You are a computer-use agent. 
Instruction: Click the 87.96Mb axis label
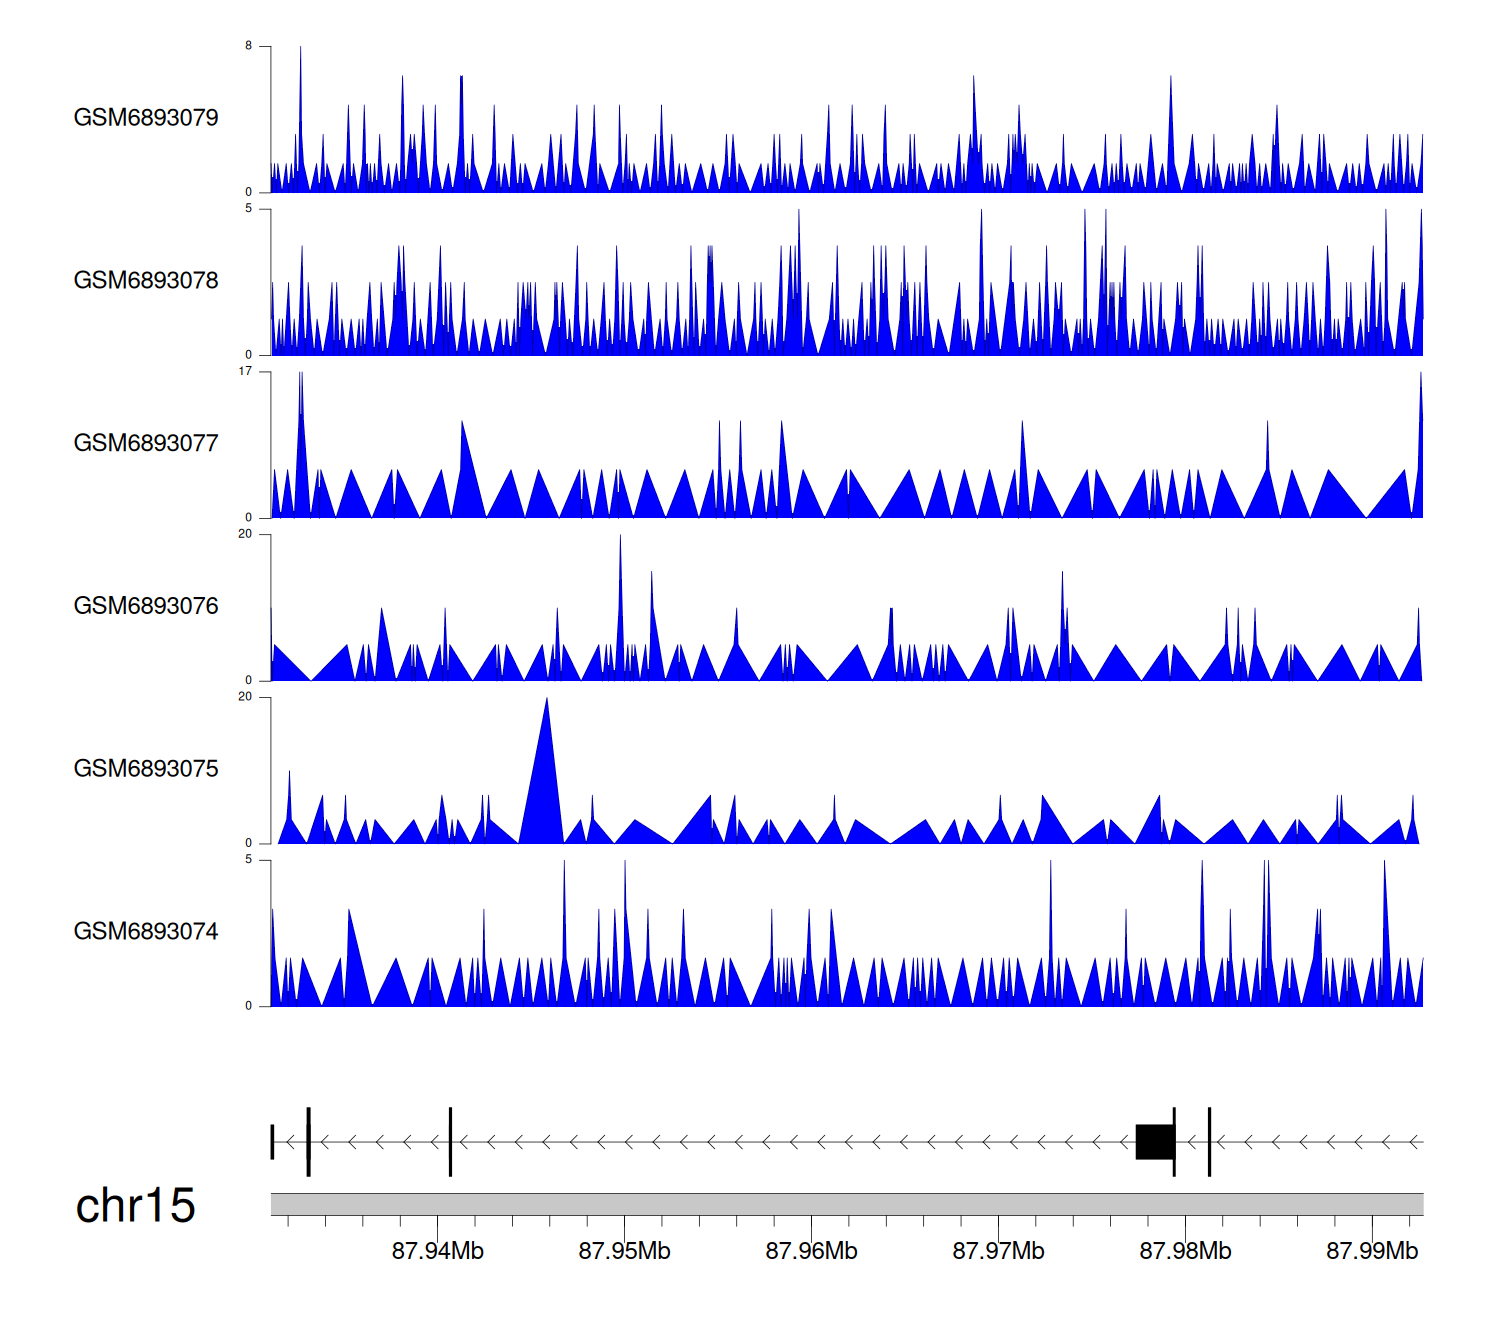coord(811,1251)
